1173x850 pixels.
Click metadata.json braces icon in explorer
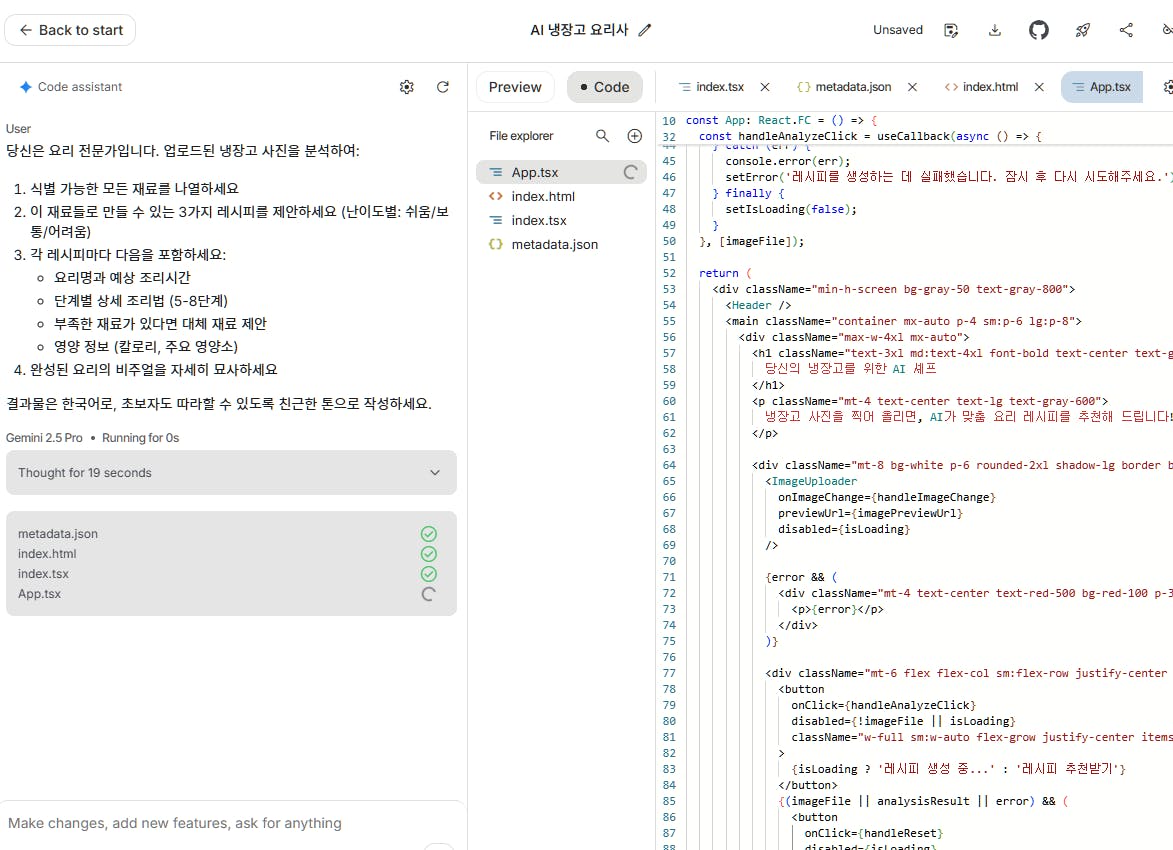[495, 244]
